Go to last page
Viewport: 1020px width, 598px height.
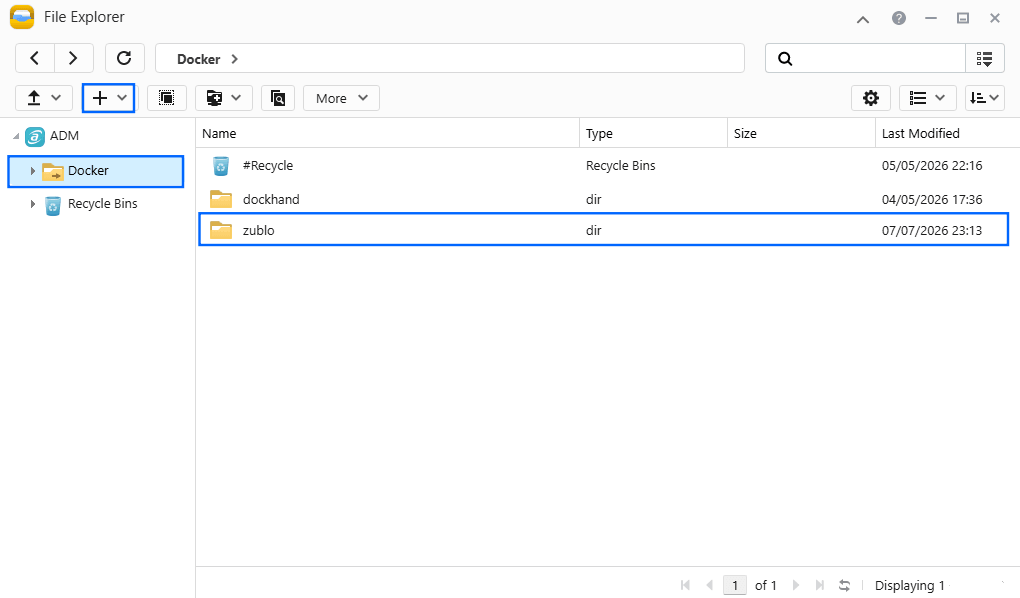coord(820,585)
